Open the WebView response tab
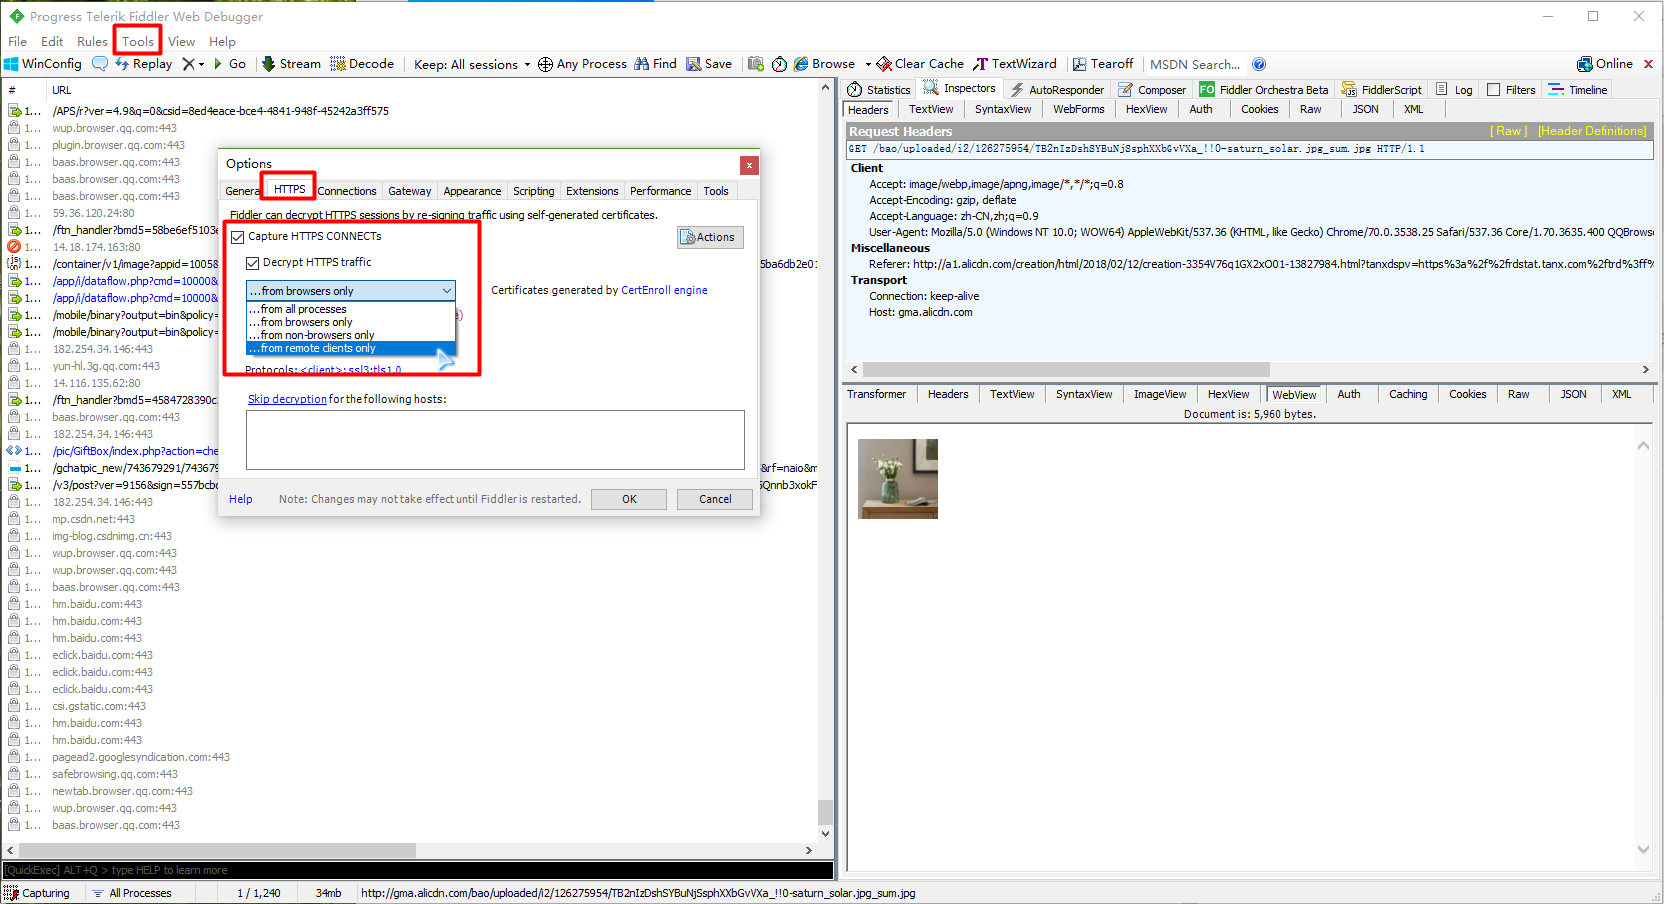The width and height of the screenshot is (1664, 904). click(1294, 395)
